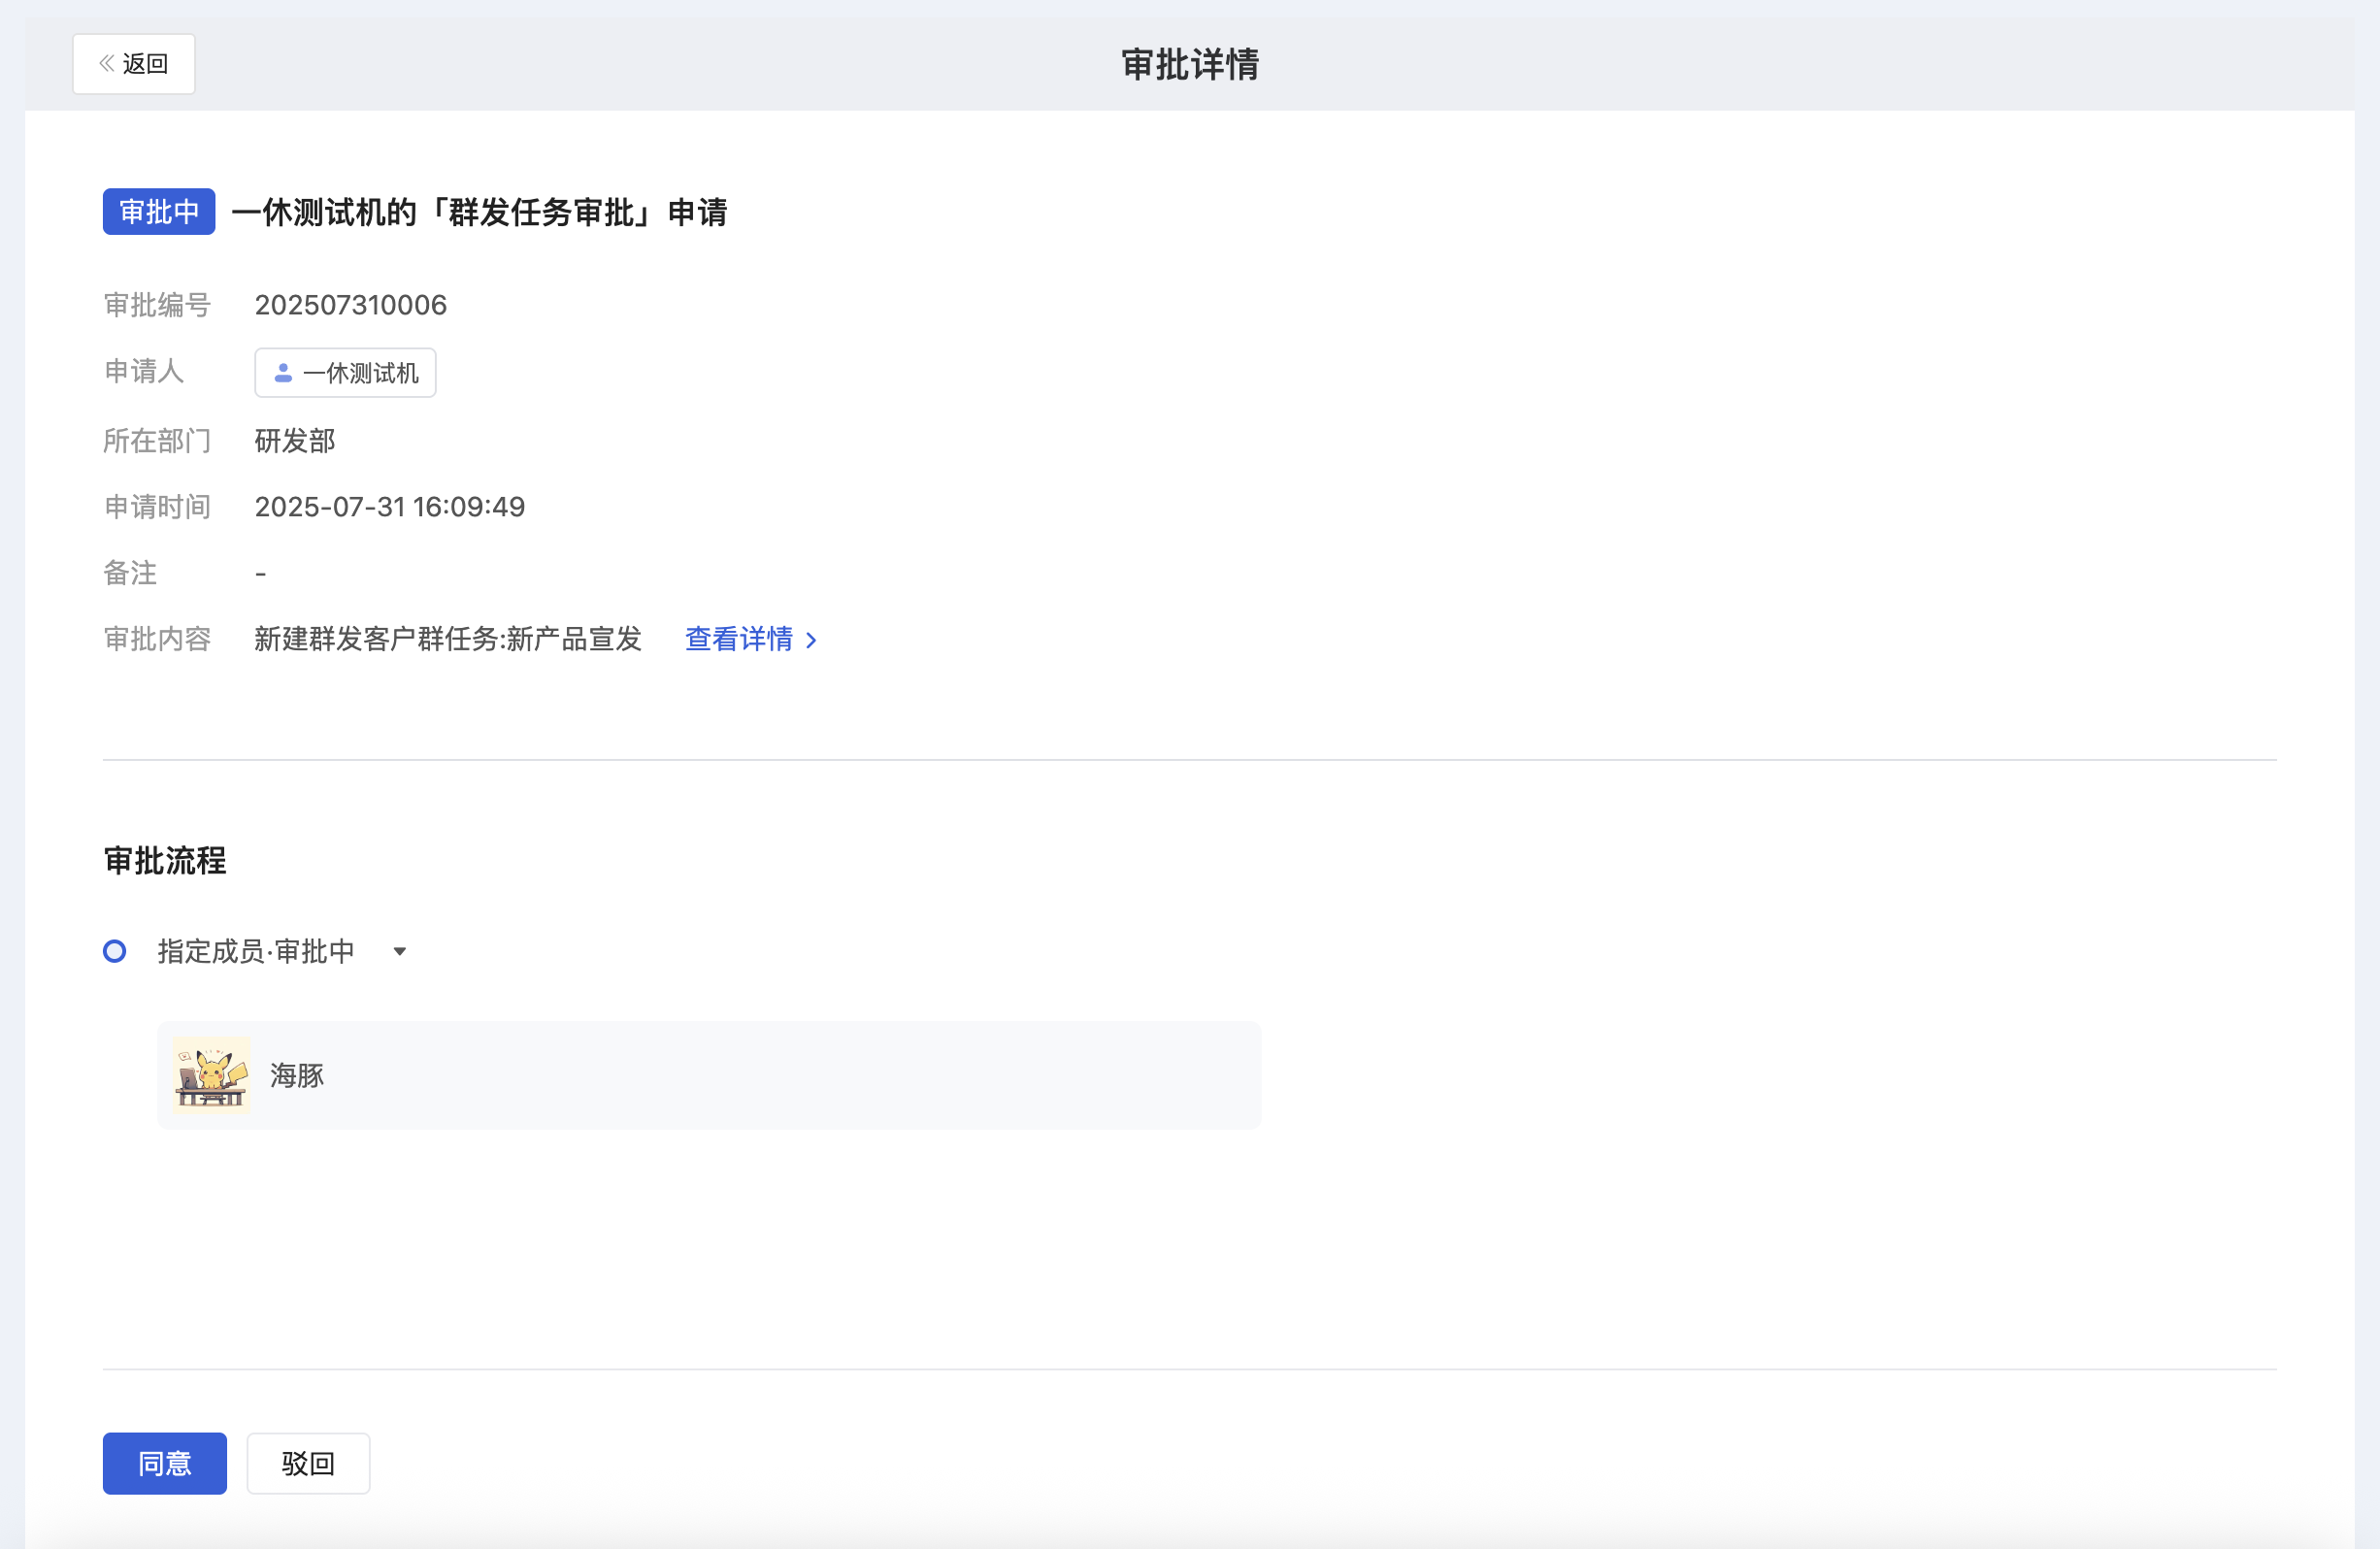
Task: Click the chevron arrow after 查看详情
Action: coord(811,640)
